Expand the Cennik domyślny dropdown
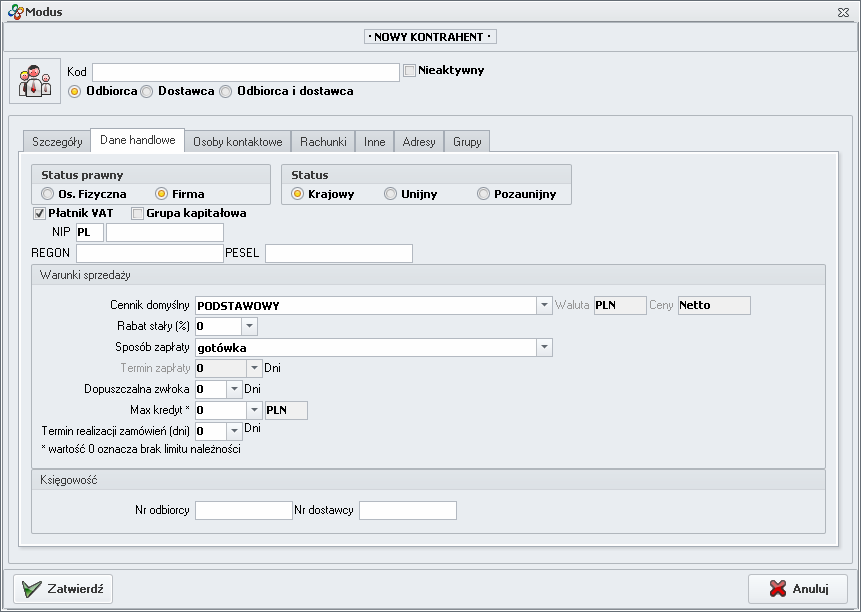This screenshot has width=861, height=612. click(x=544, y=306)
